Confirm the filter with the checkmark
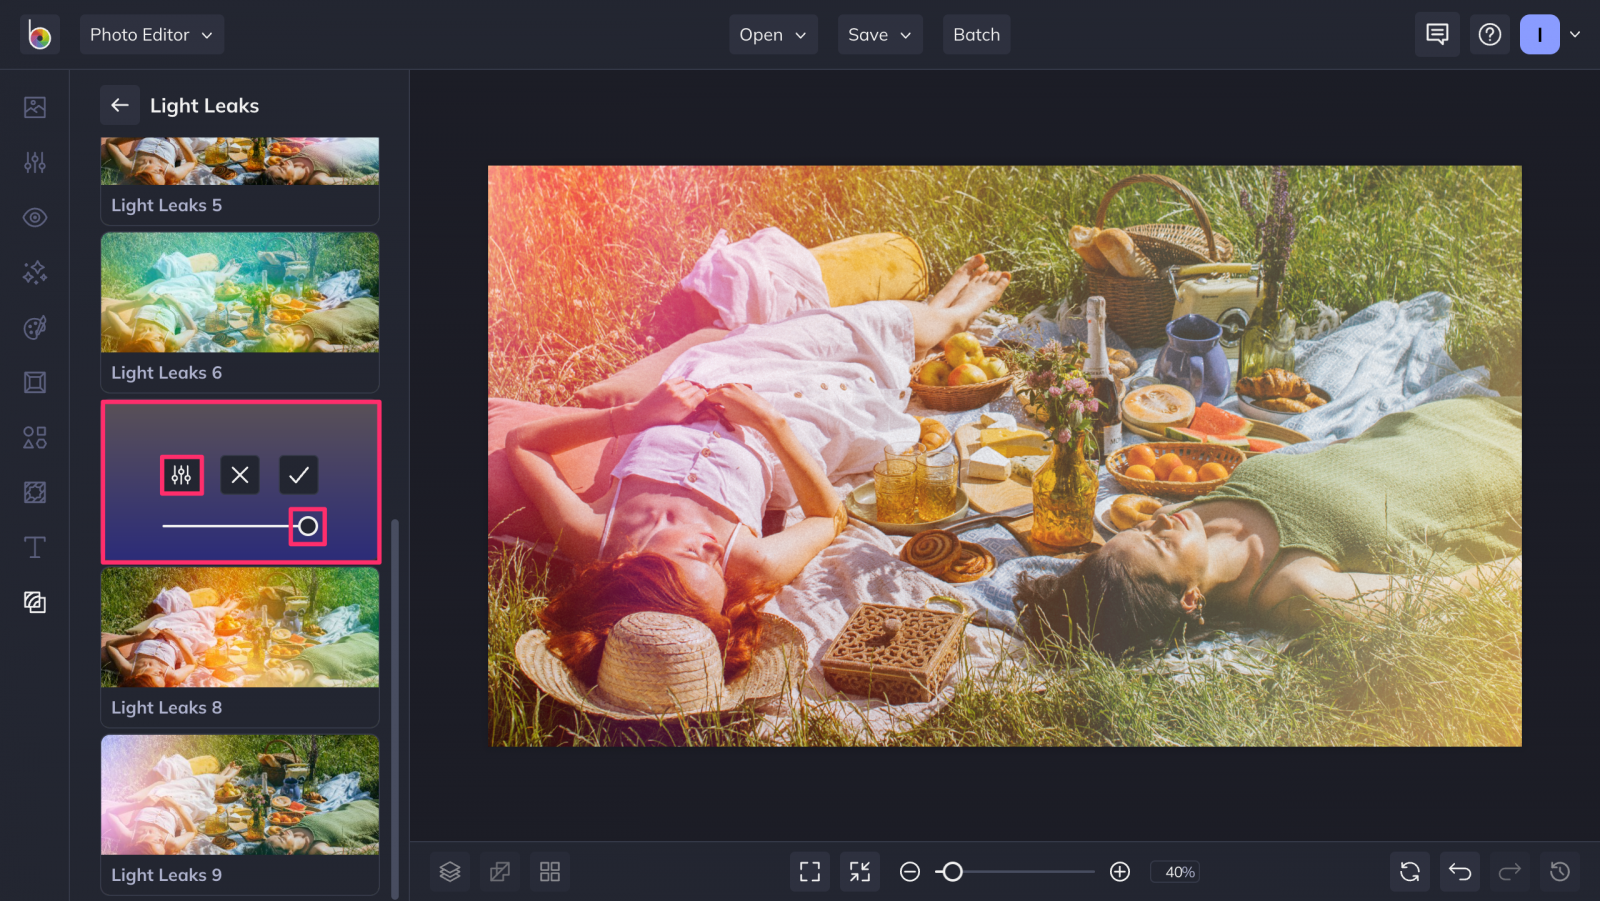1600x901 pixels. (x=297, y=475)
